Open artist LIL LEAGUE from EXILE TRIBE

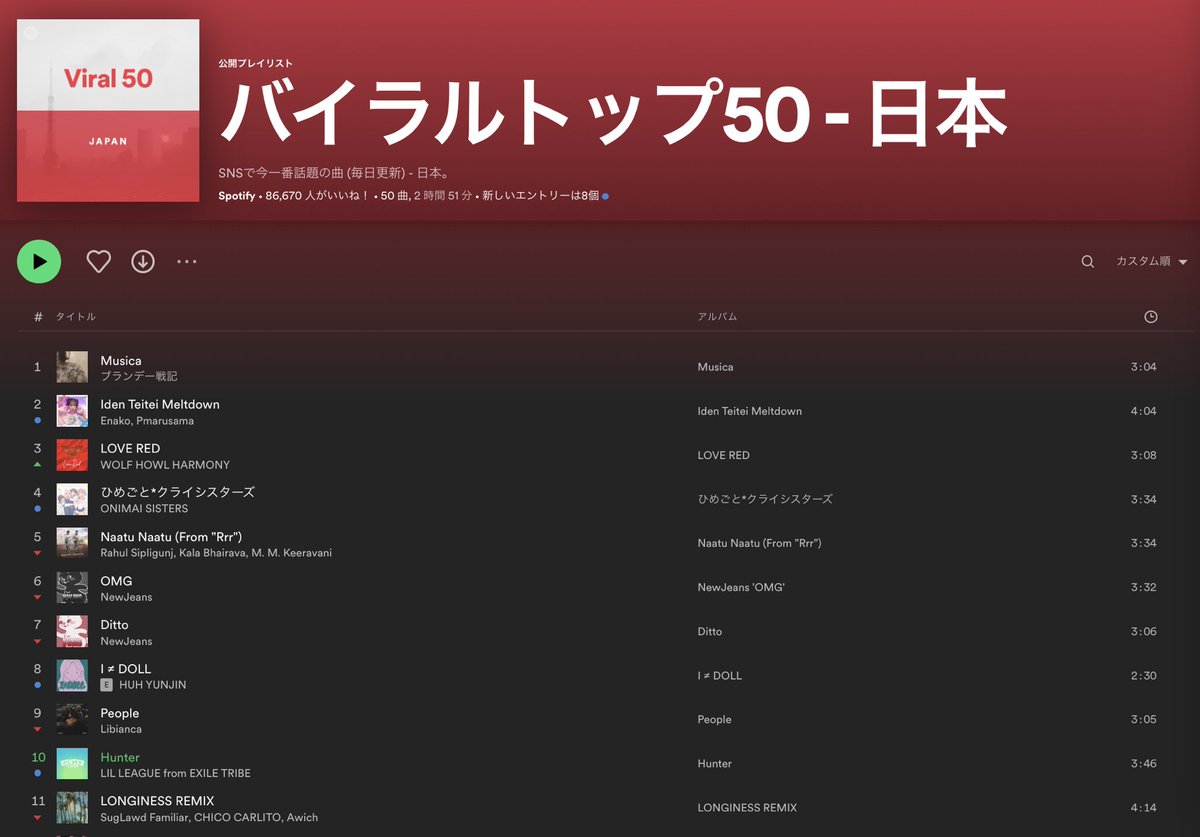click(175, 773)
